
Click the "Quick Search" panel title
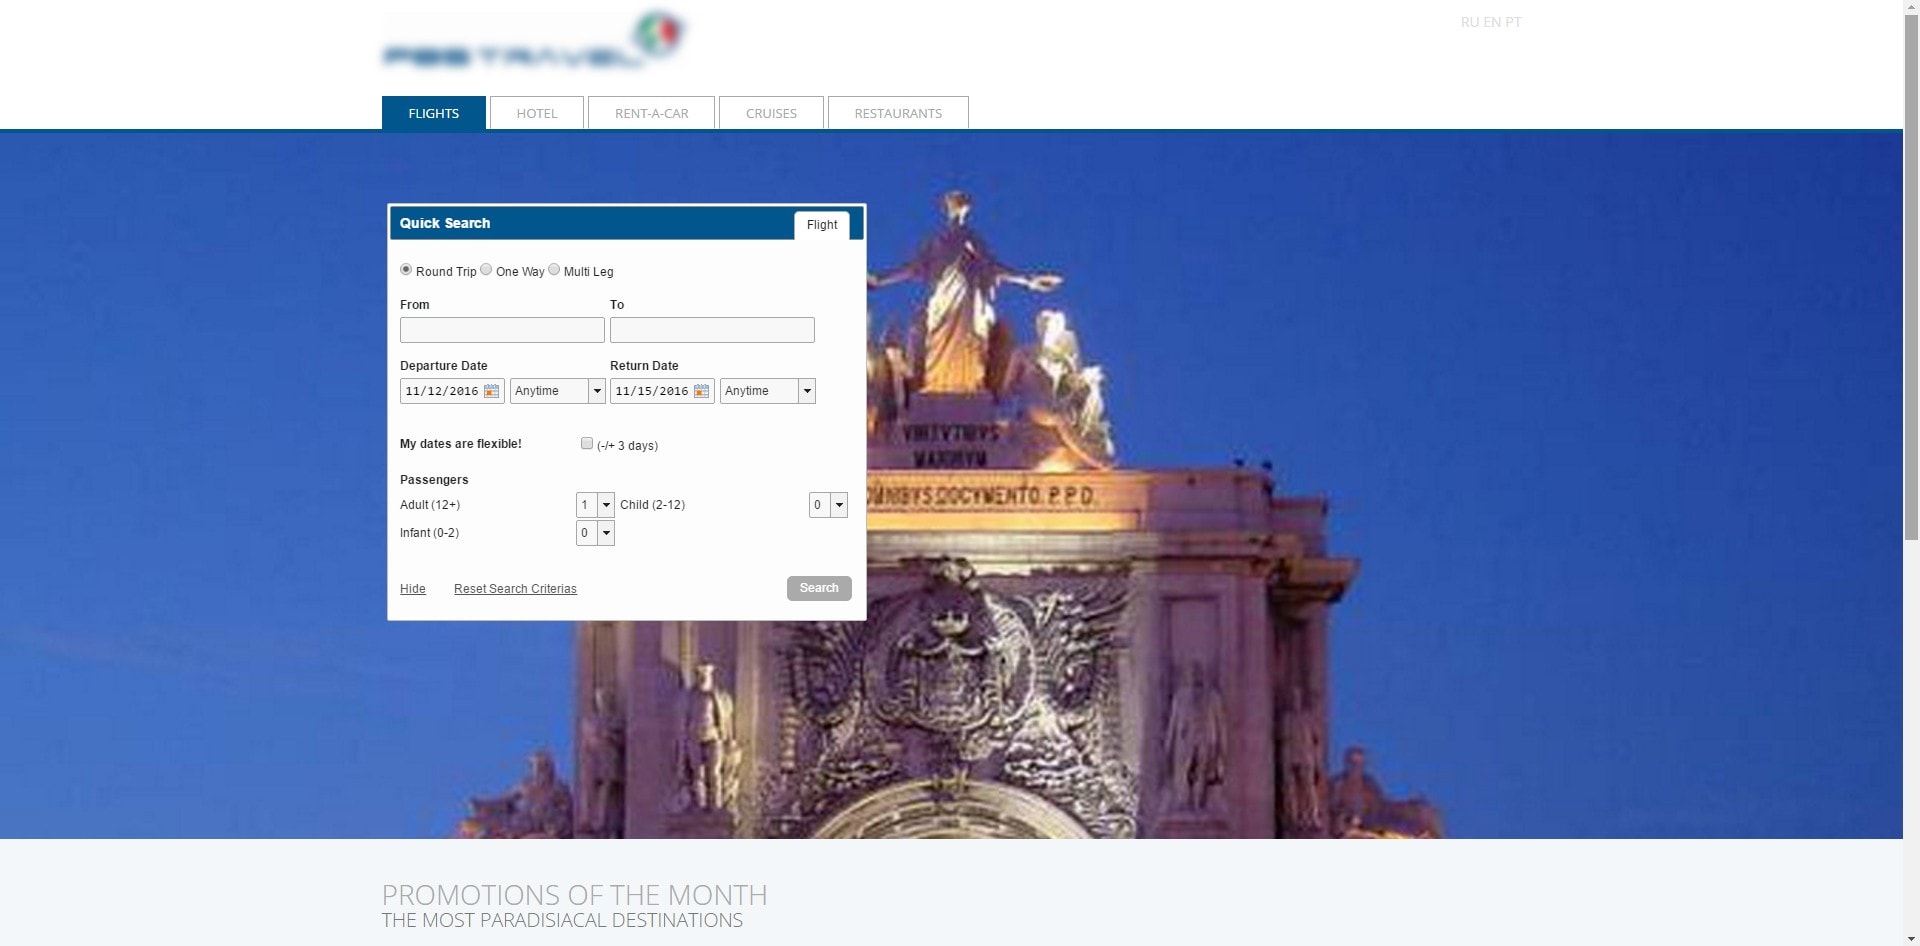pyautogui.click(x=445, y=223)
